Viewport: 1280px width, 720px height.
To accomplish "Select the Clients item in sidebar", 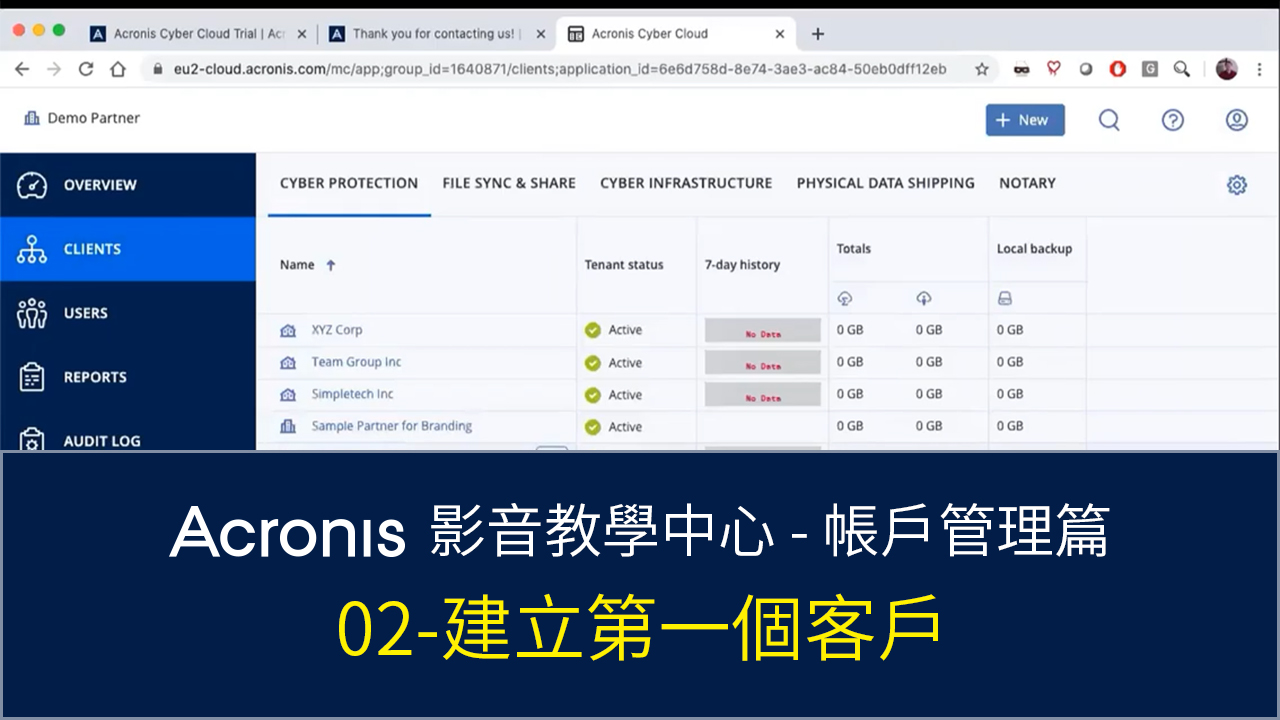I will 128,249.
